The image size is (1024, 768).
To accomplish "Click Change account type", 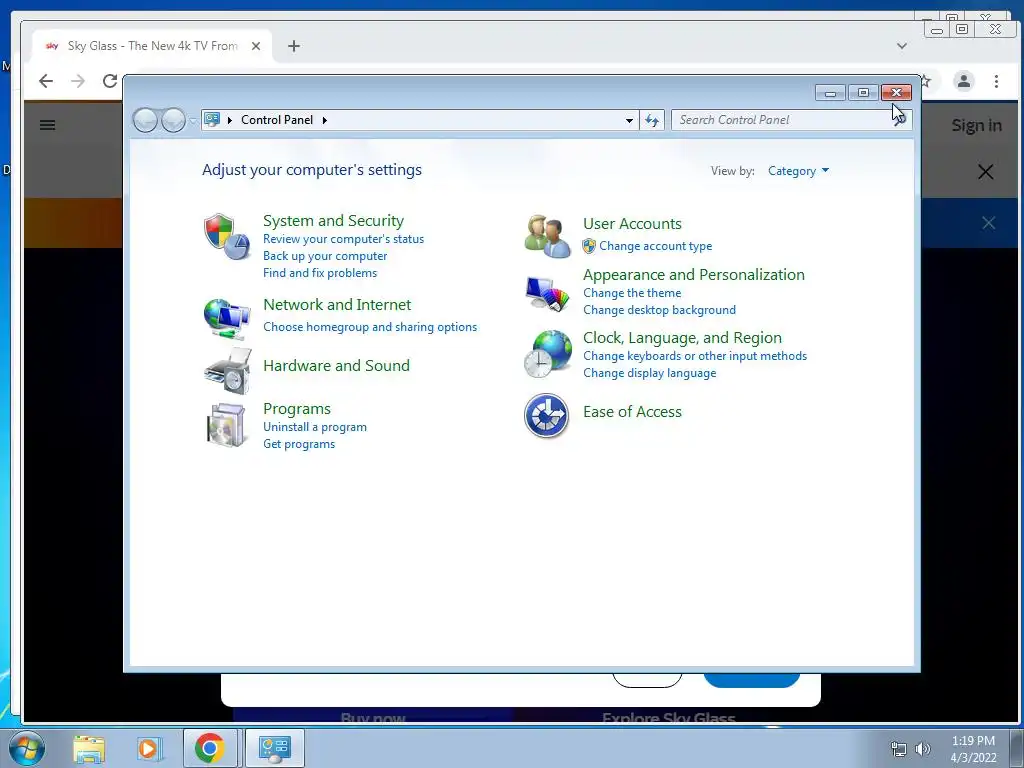I will click(656, 246).
